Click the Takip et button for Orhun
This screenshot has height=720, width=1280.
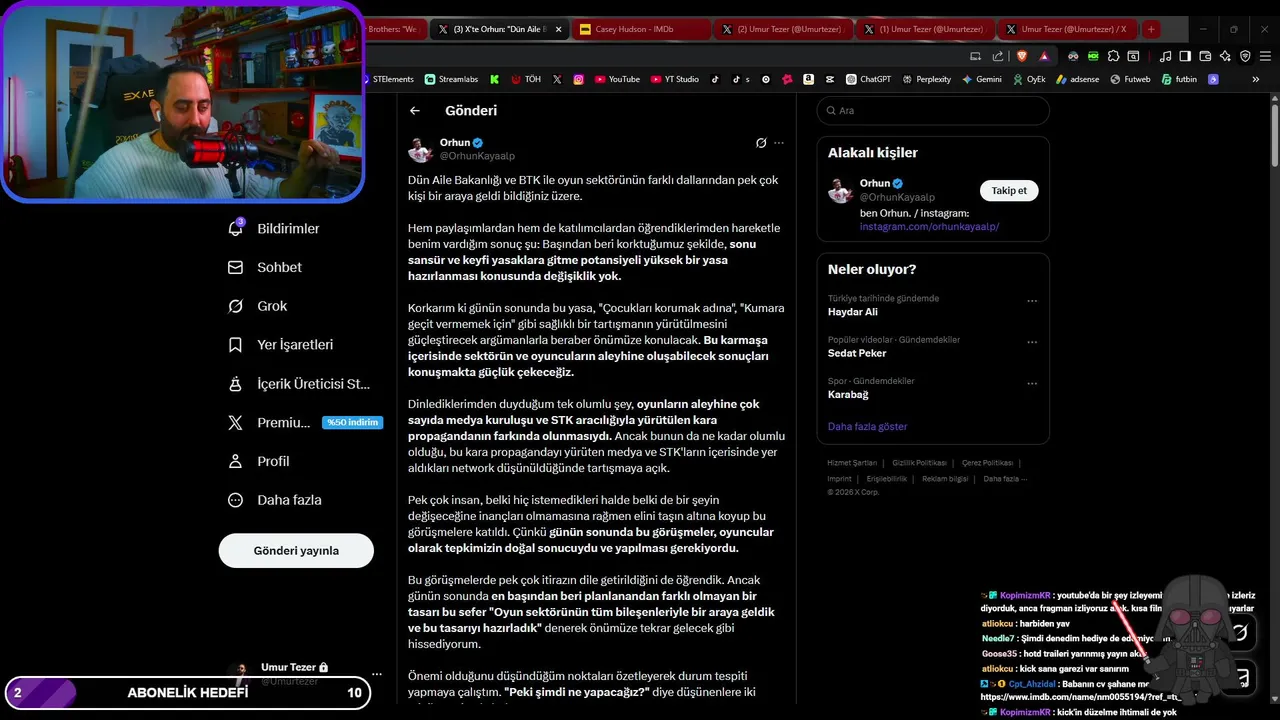coord(1009,191)
